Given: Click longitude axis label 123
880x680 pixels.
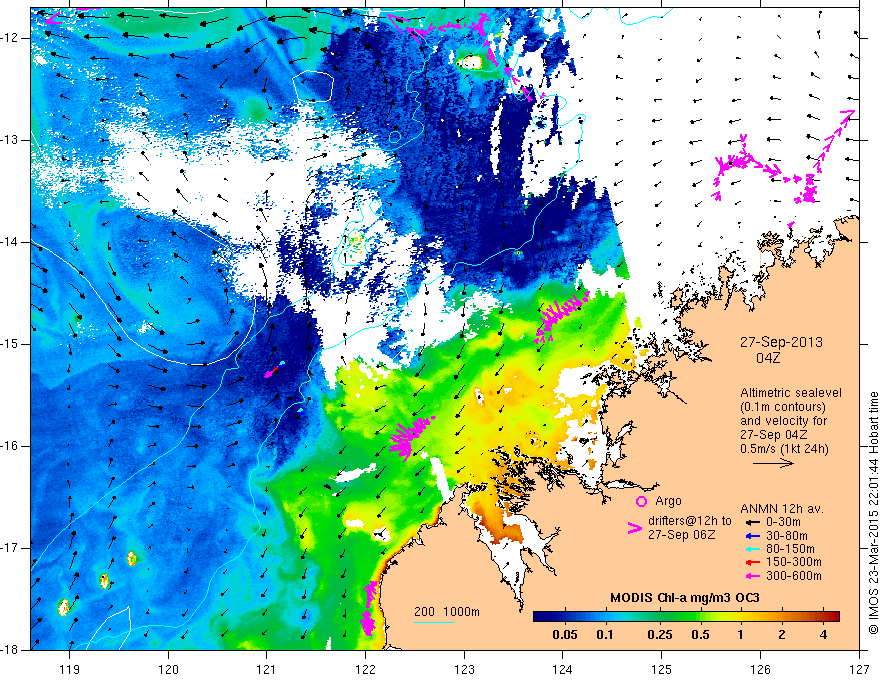Looking at the screenshot, I should click(464, 669).
